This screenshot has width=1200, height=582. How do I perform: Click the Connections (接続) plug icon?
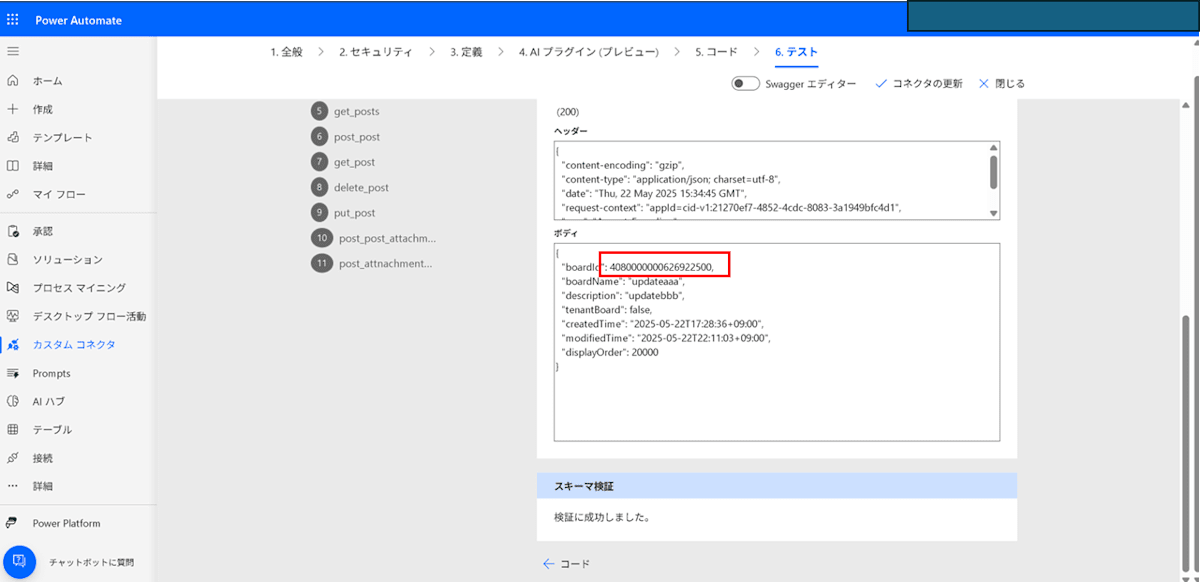coord(13,458)
